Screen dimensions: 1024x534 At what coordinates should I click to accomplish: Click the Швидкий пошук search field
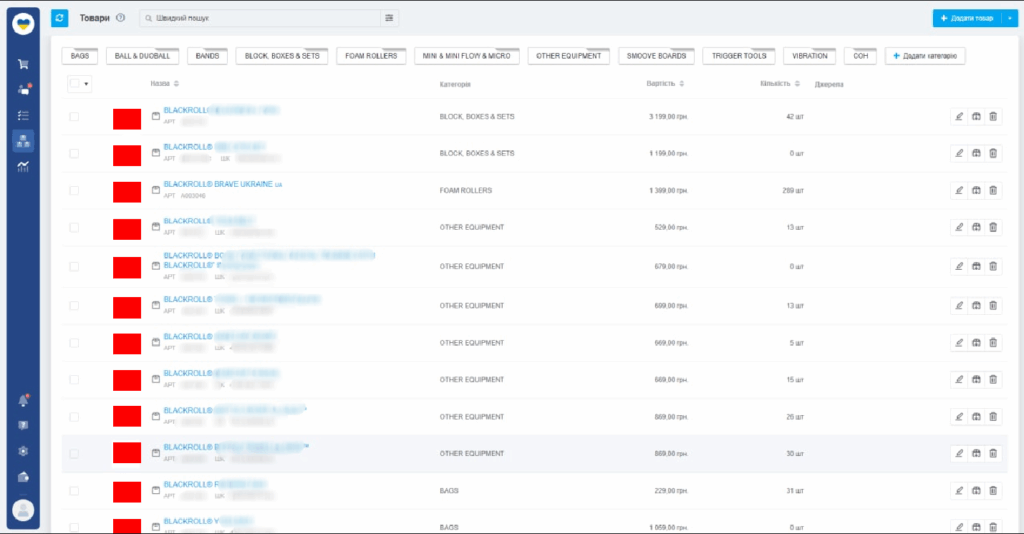pos(260,18)
